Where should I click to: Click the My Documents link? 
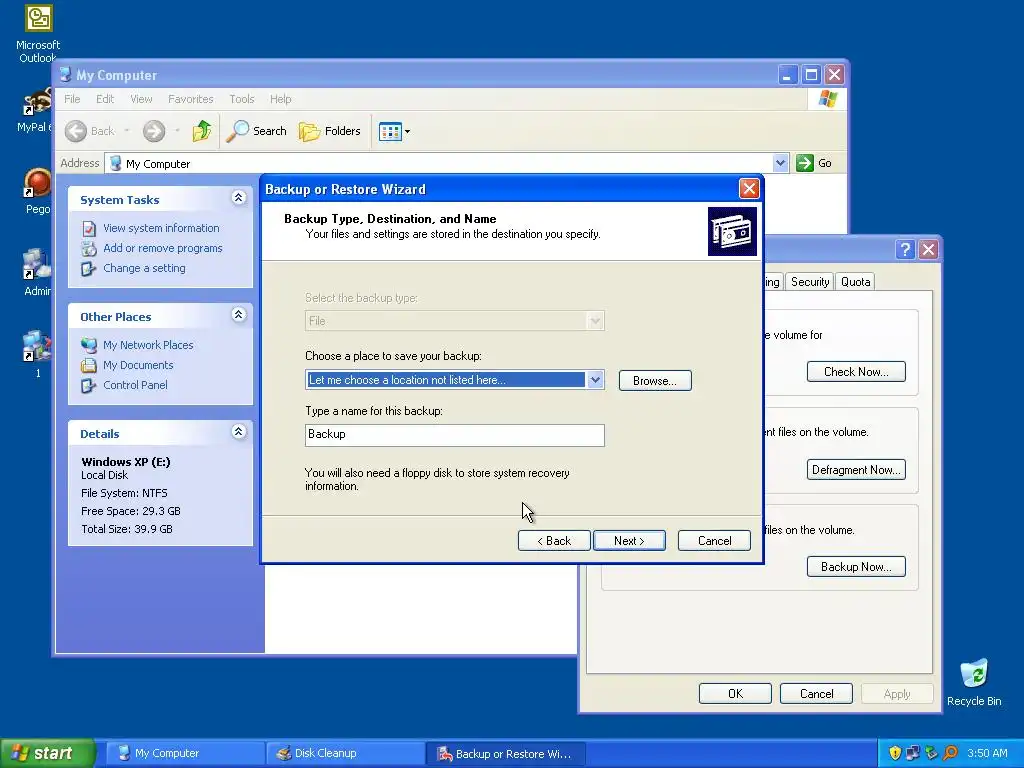(138, 365)
